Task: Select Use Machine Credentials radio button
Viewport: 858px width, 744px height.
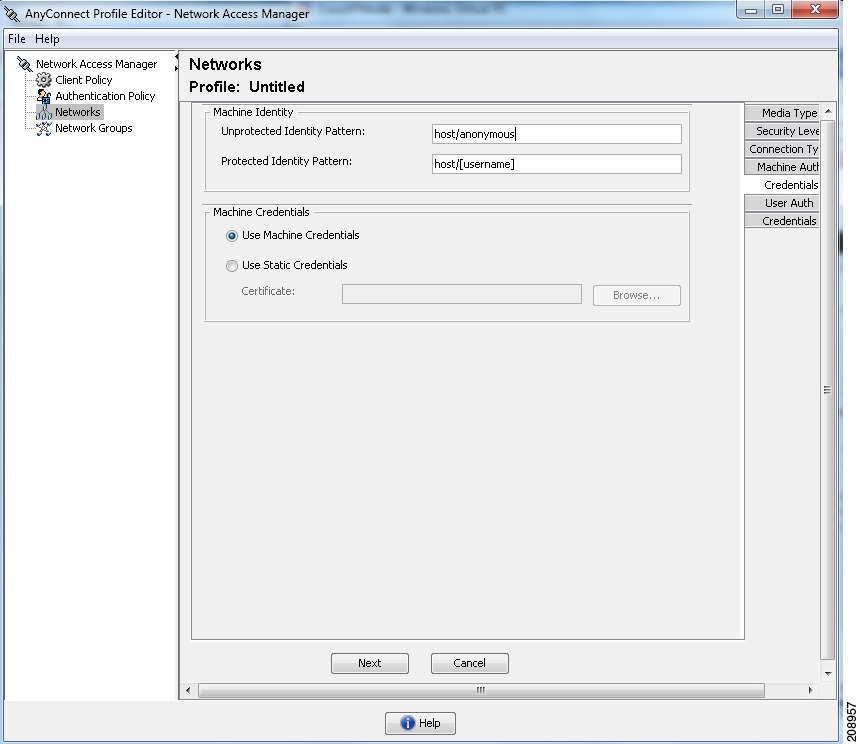Action: pyautogui.click(x=232, y=236)
